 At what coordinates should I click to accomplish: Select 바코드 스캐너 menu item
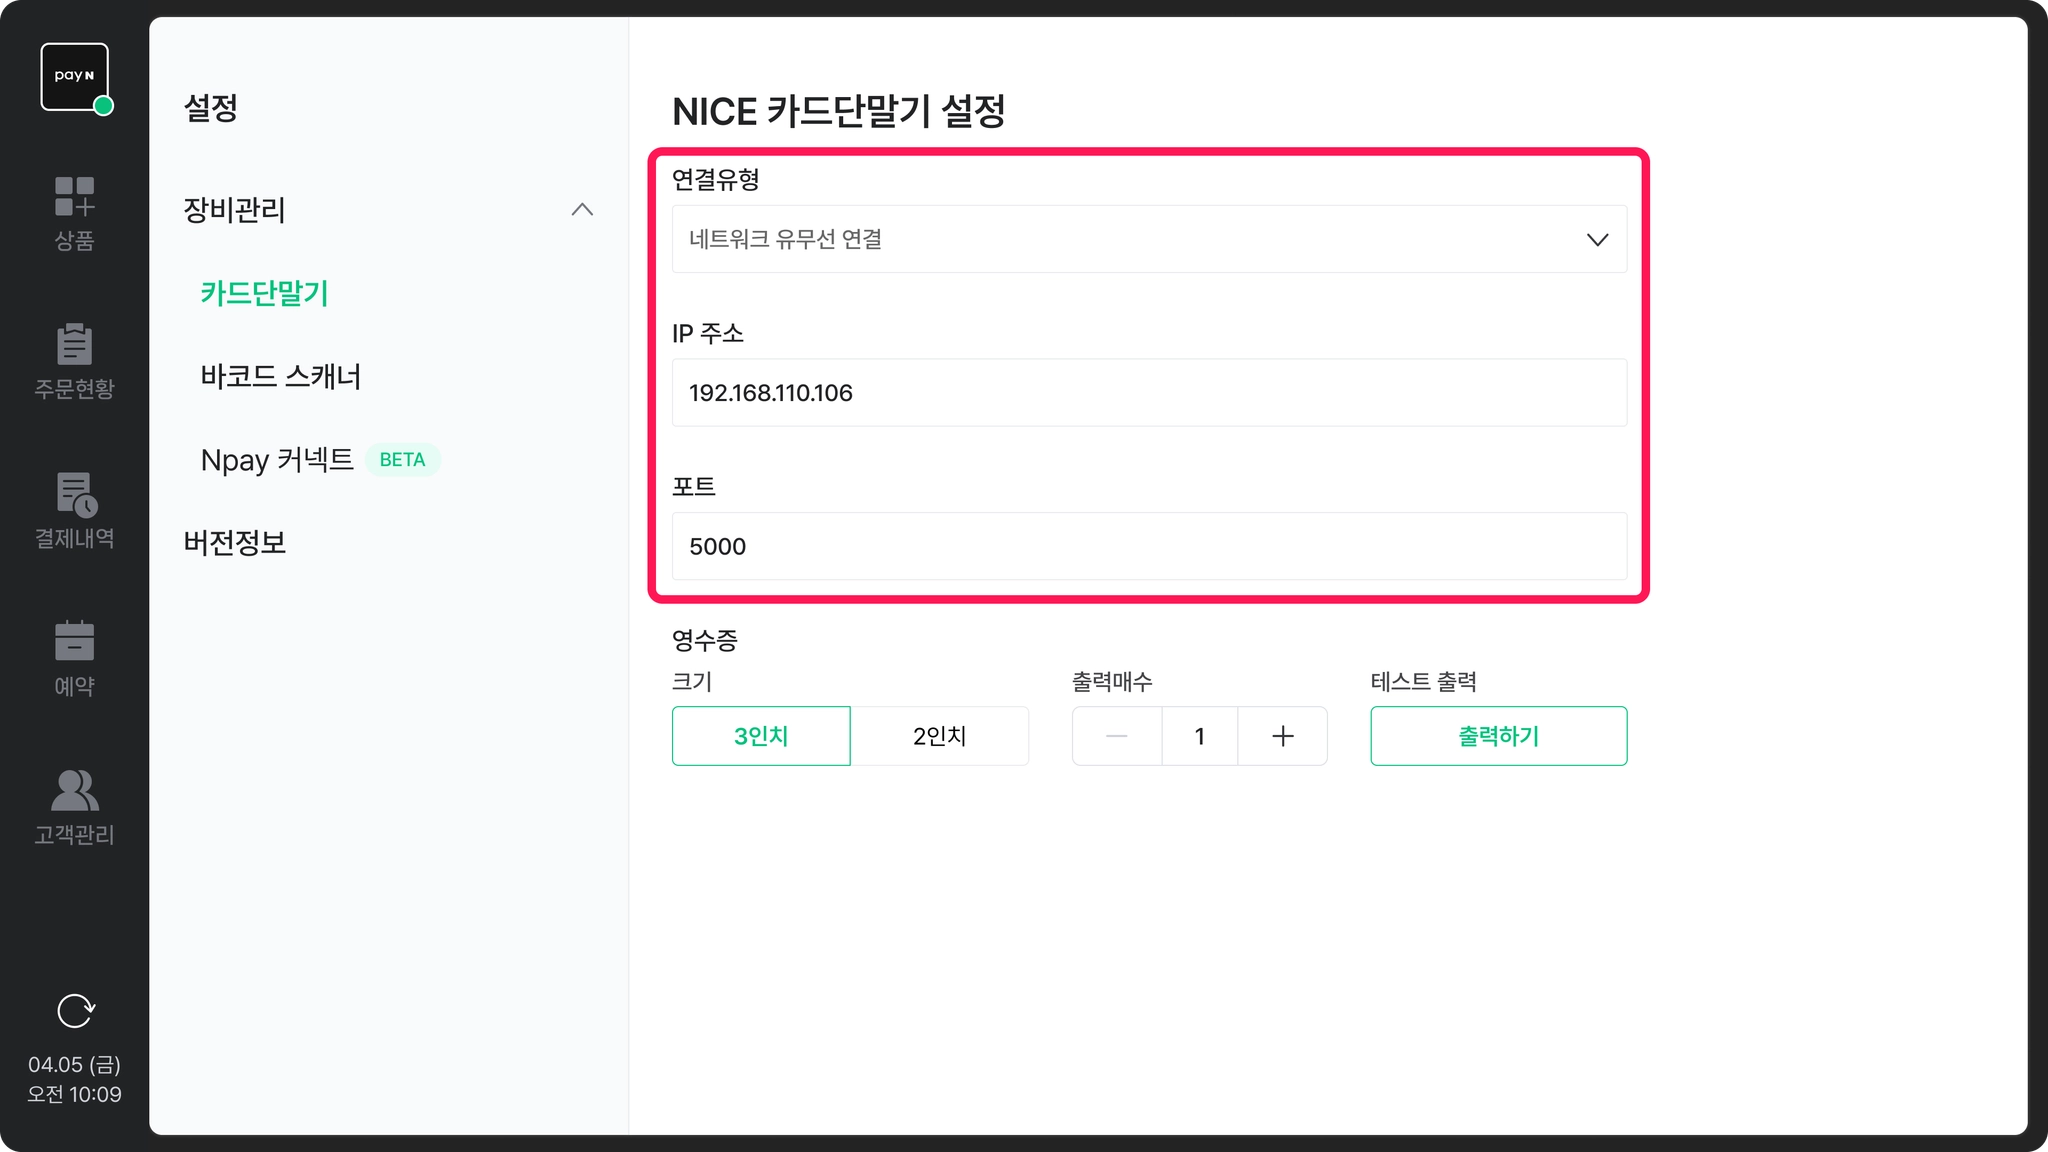click(281, 376)
